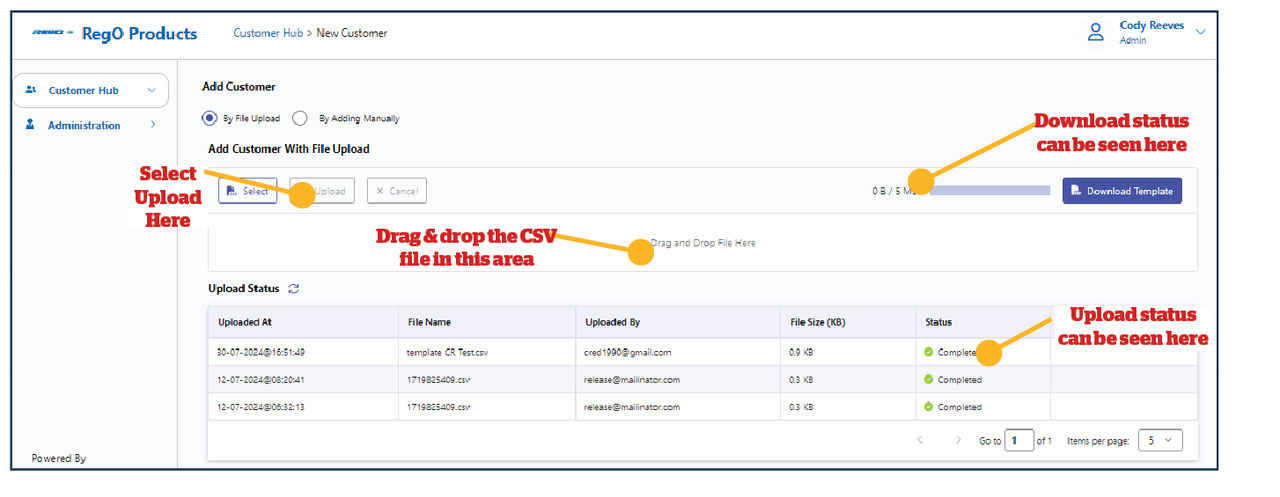Click the file size progress bar
This screenshot has height=497, width=1280.
click(x=990, y=191)
